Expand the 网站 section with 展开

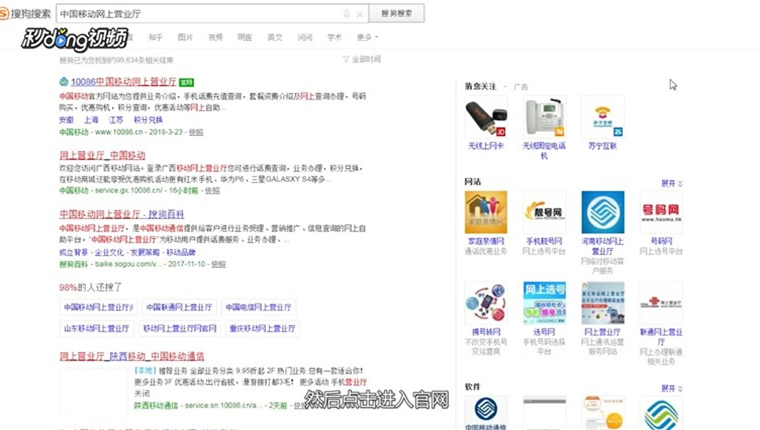pos(672,183)
